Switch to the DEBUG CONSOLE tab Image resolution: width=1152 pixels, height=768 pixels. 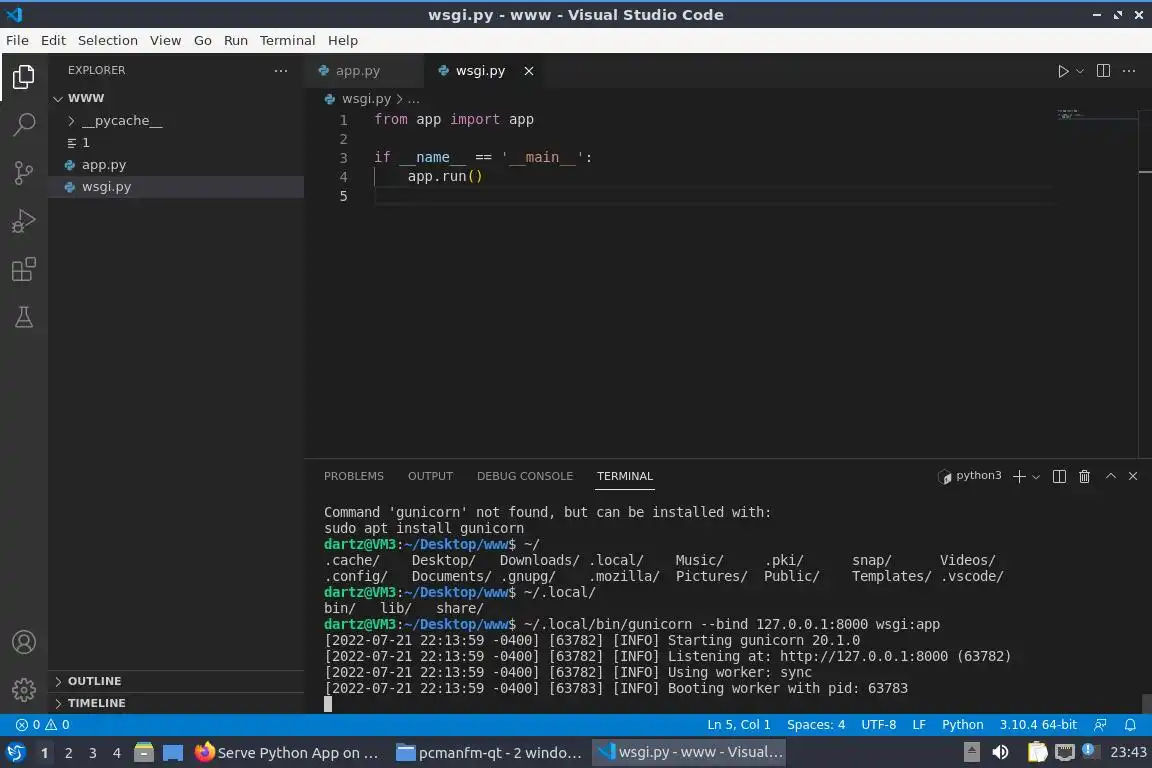pyautogui.click(x=525, y=476)
